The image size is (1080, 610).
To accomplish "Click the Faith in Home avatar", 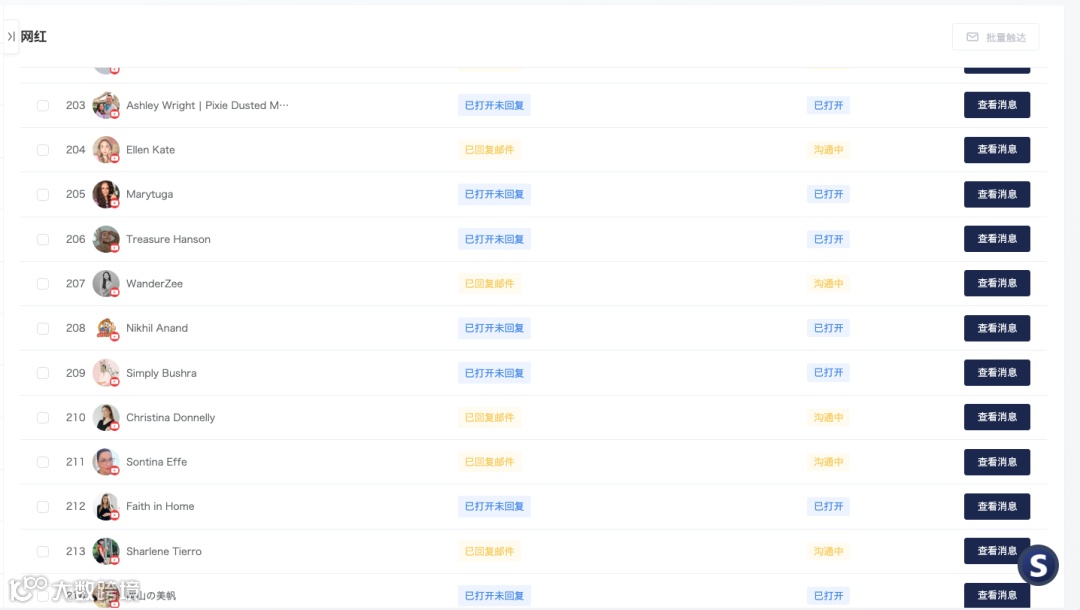I will pos(106,507).
